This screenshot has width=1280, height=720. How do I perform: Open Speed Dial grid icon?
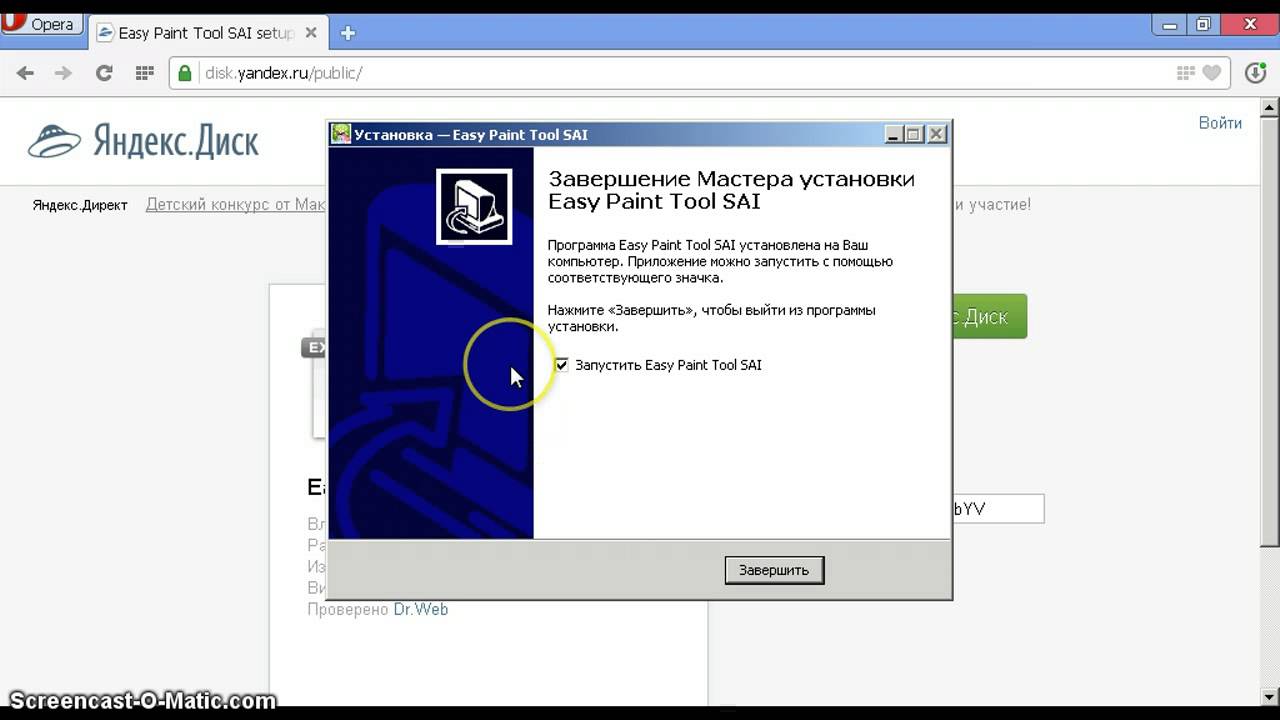(x=145, y=73)
